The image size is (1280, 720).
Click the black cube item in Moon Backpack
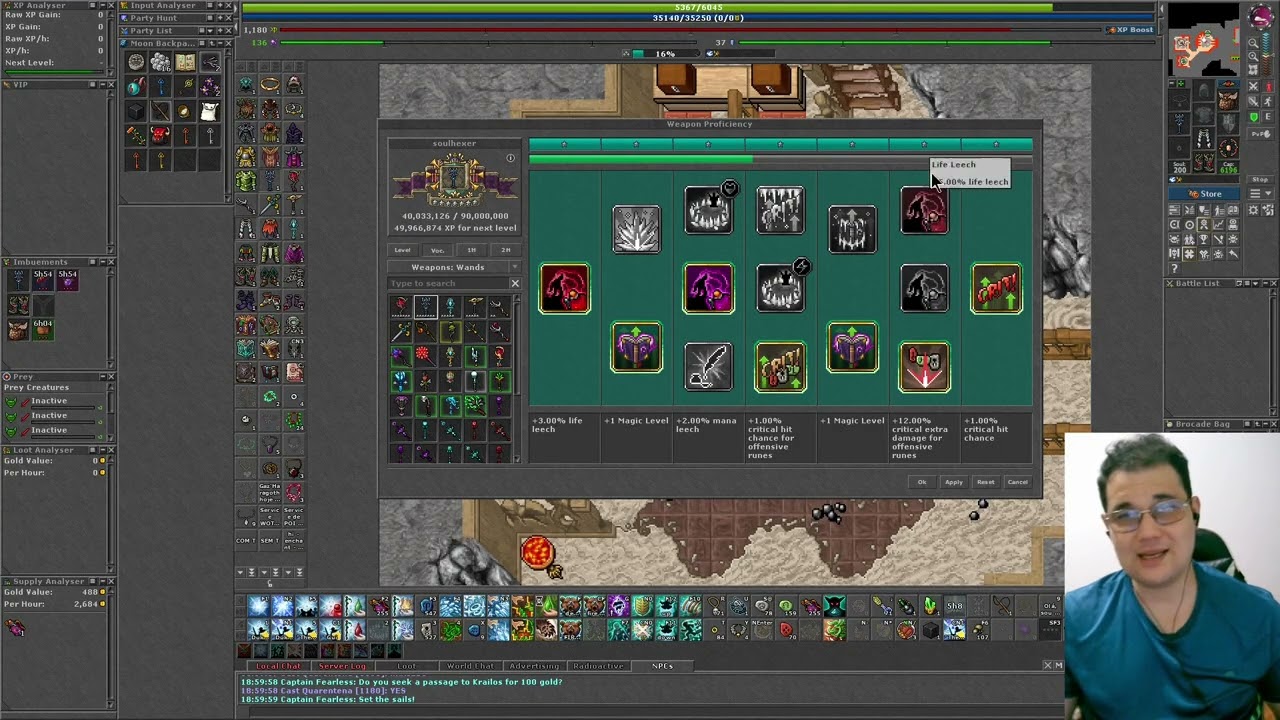click(x=136, y=111)
